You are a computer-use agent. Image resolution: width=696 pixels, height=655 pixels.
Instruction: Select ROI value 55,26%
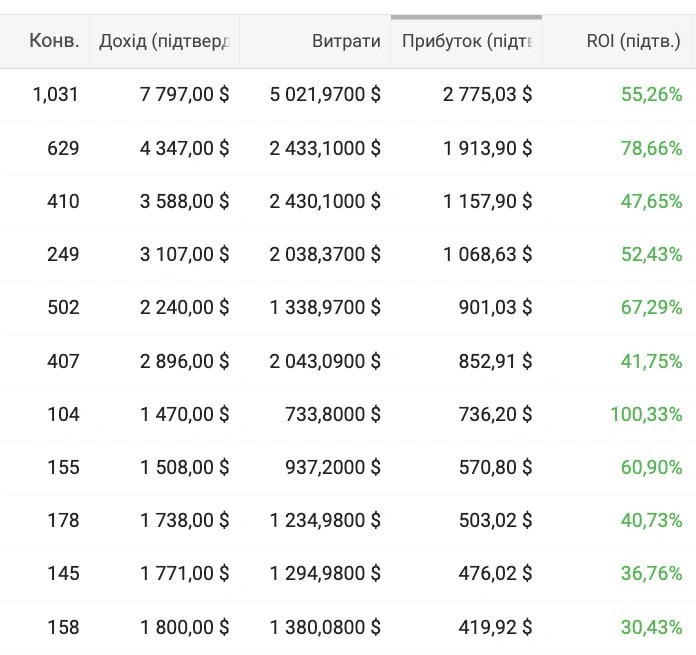pos(652,95)
